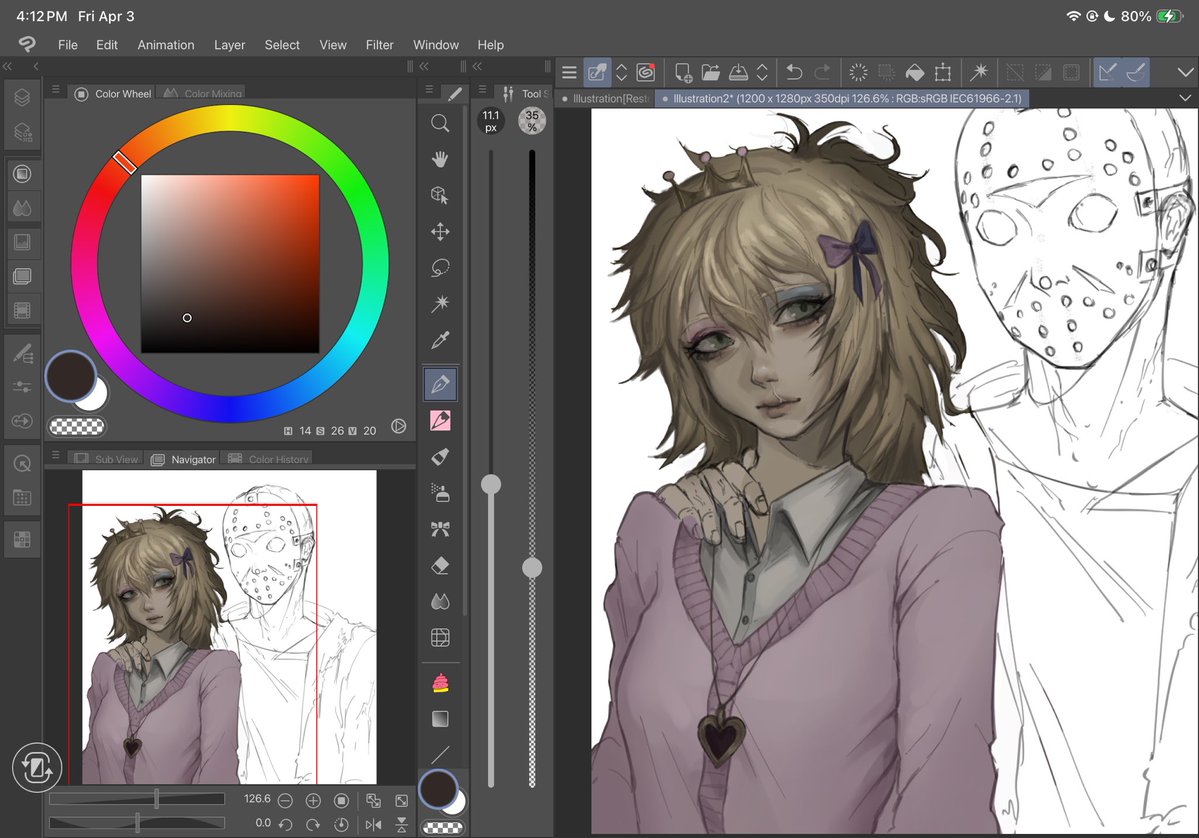The width and height of the screenshot is (1199, 838).
Task: Select the Decoration ribbon tool
Action: point(440,529)
